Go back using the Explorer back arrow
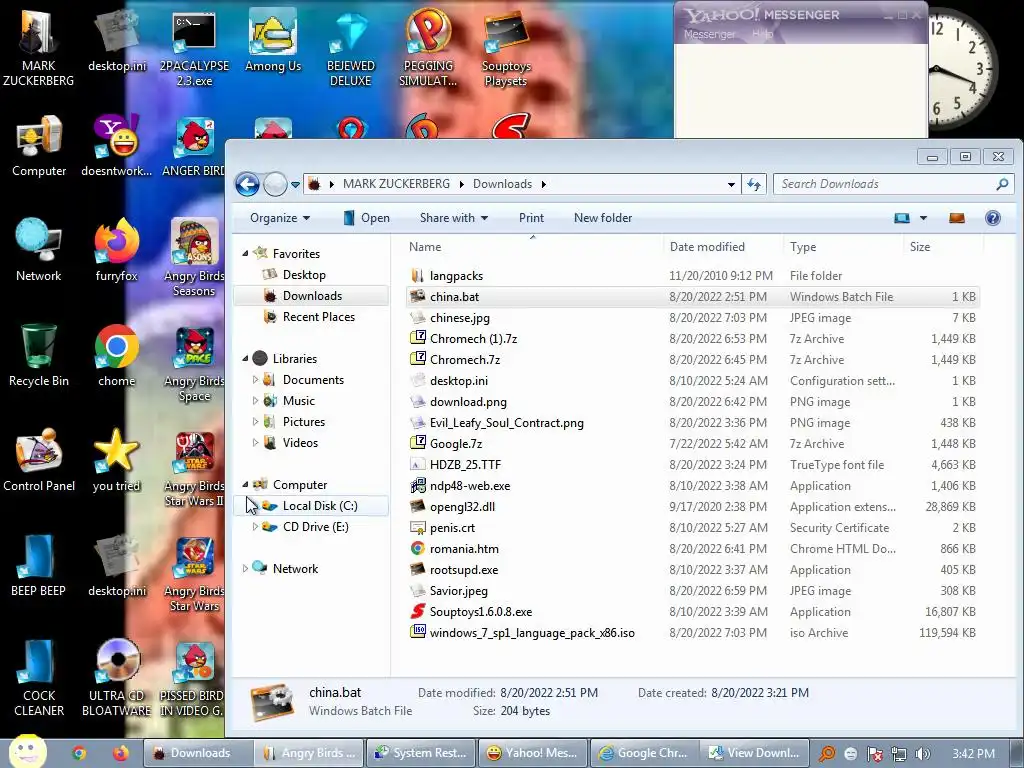The image size is (1024, 768). 248,185
